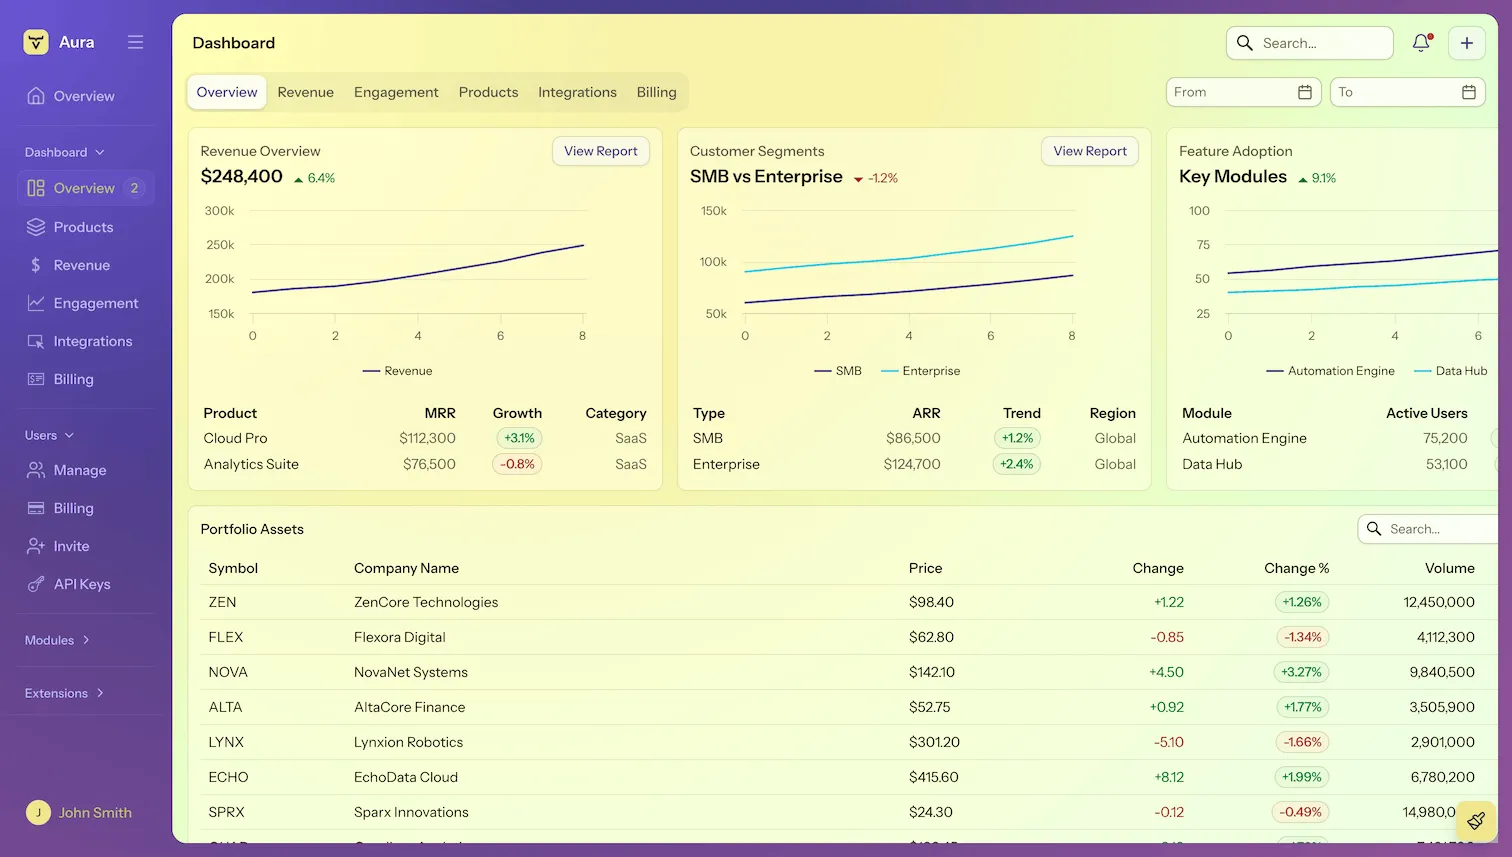Collapse the Dashboard sidebar section

pyautogui.click(x=65, y=152)
